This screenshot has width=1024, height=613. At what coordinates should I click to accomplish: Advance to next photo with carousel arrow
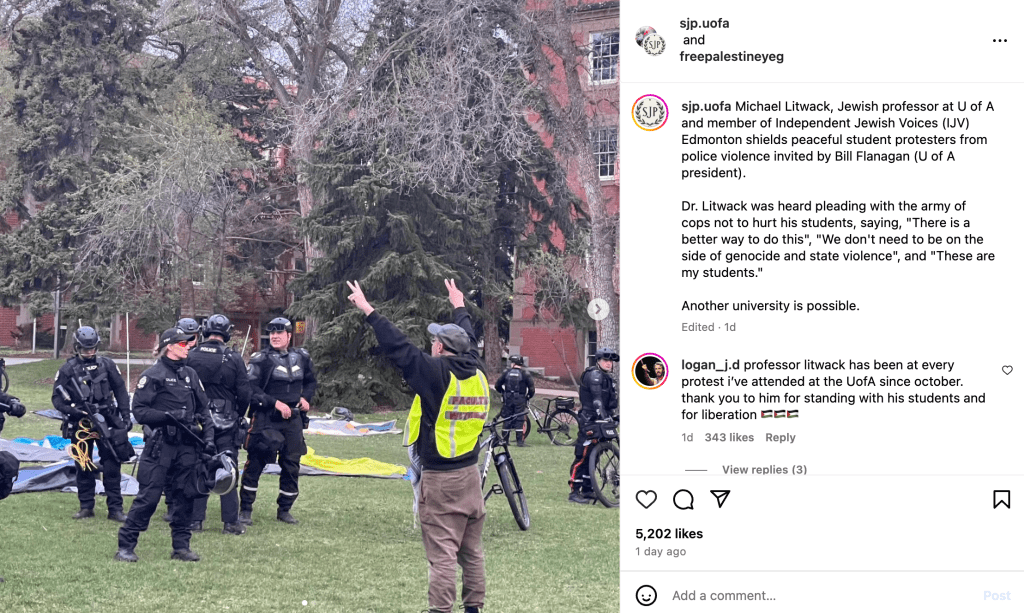pyautogui.click(x=598, y=309)
